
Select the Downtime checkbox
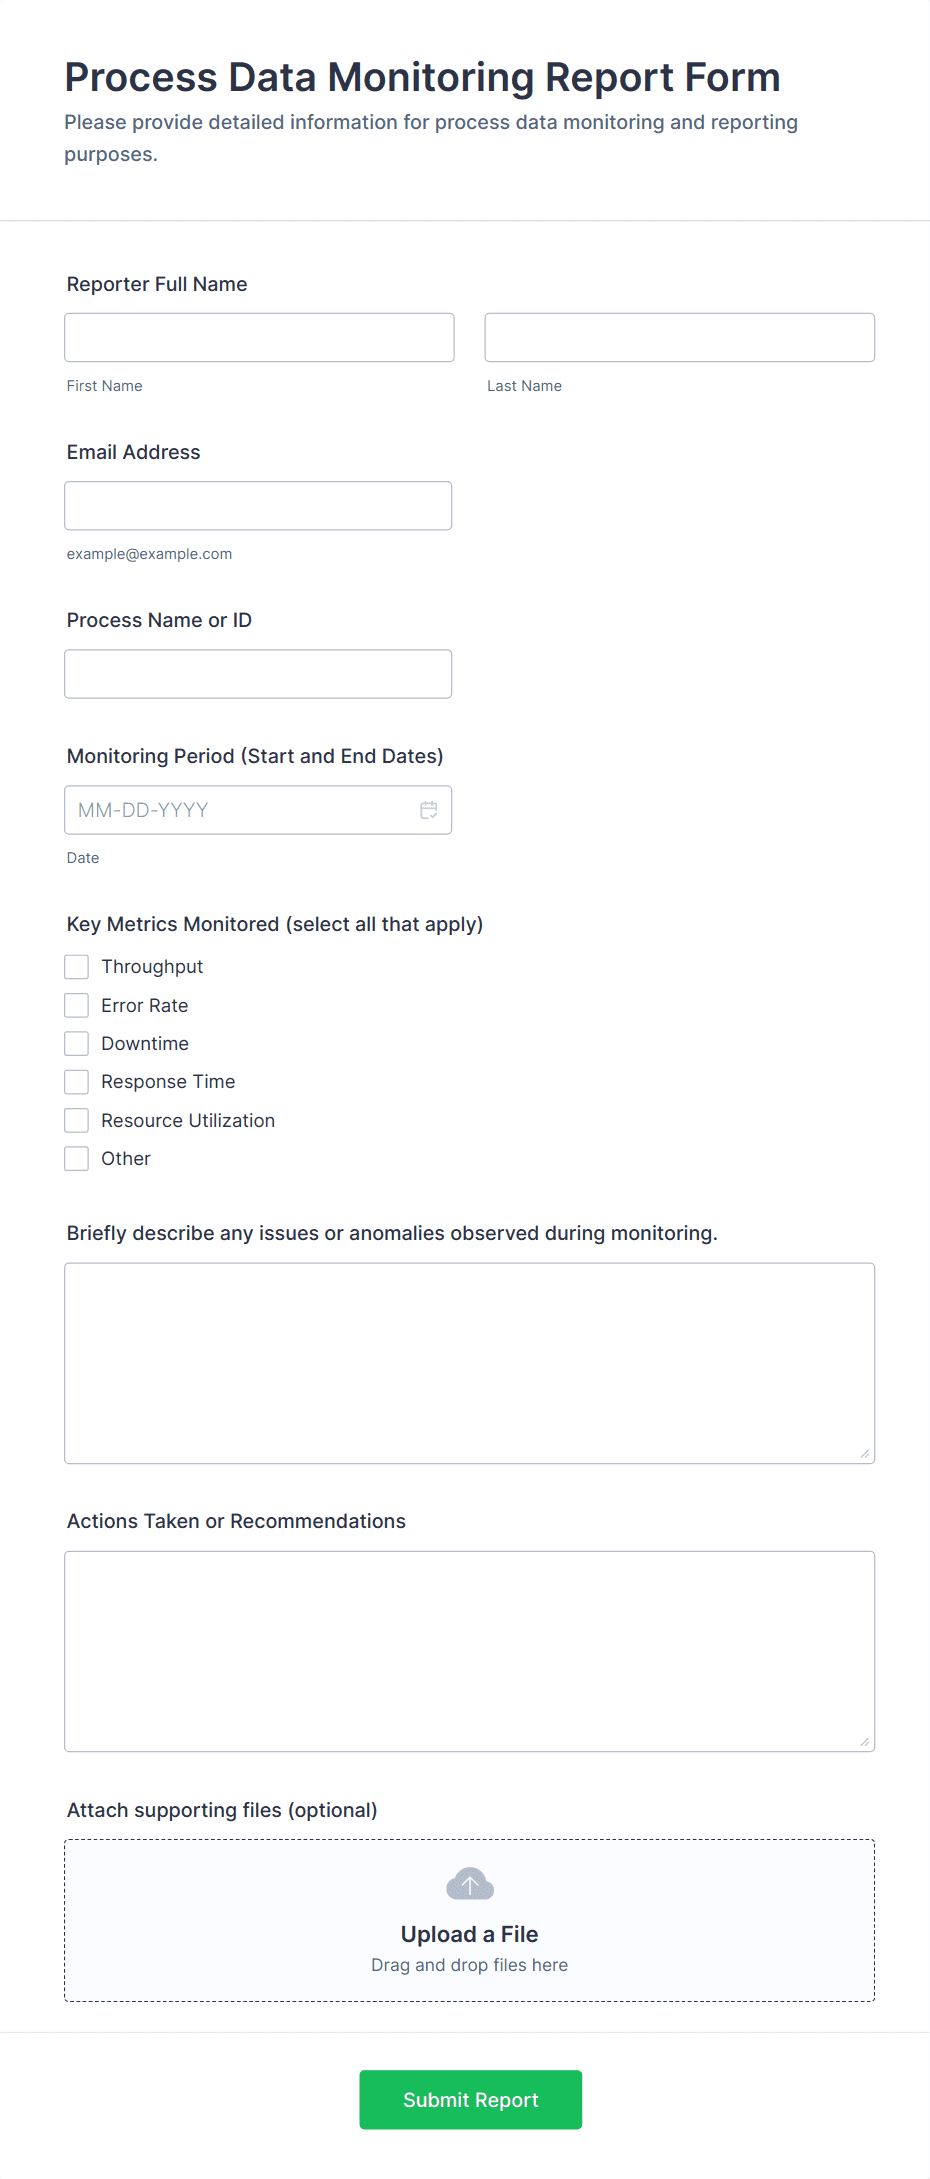click(x=76, y=1042)
